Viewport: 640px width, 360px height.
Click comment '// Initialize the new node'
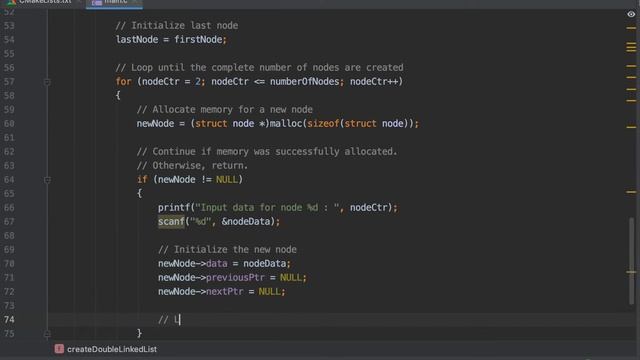(x=227, y=250)
